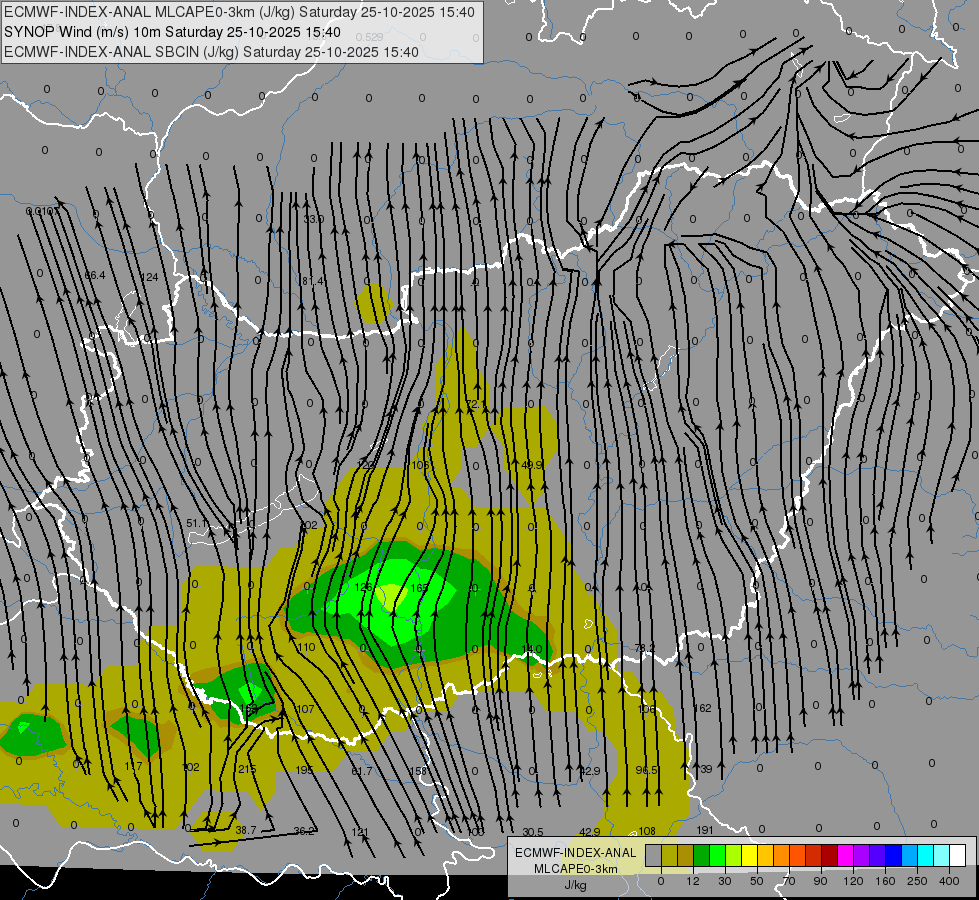Click the 'SYNOP Wind (m/s) 10m' title line
The width and height of the screenshot is (979, 900).
coord(172,32)
